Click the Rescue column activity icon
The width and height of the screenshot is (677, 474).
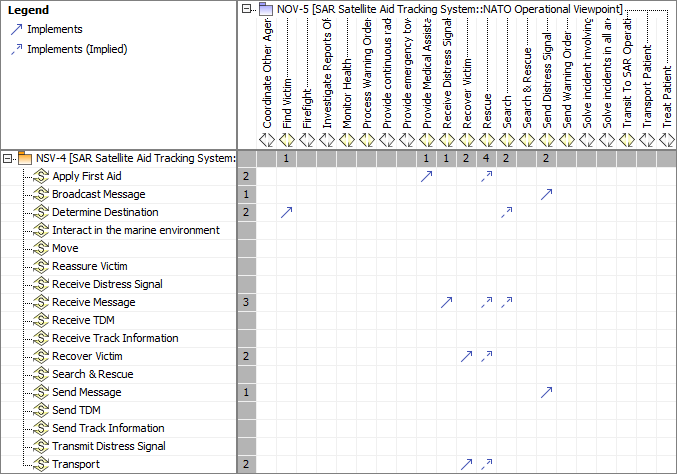click(x=487, y=140)
